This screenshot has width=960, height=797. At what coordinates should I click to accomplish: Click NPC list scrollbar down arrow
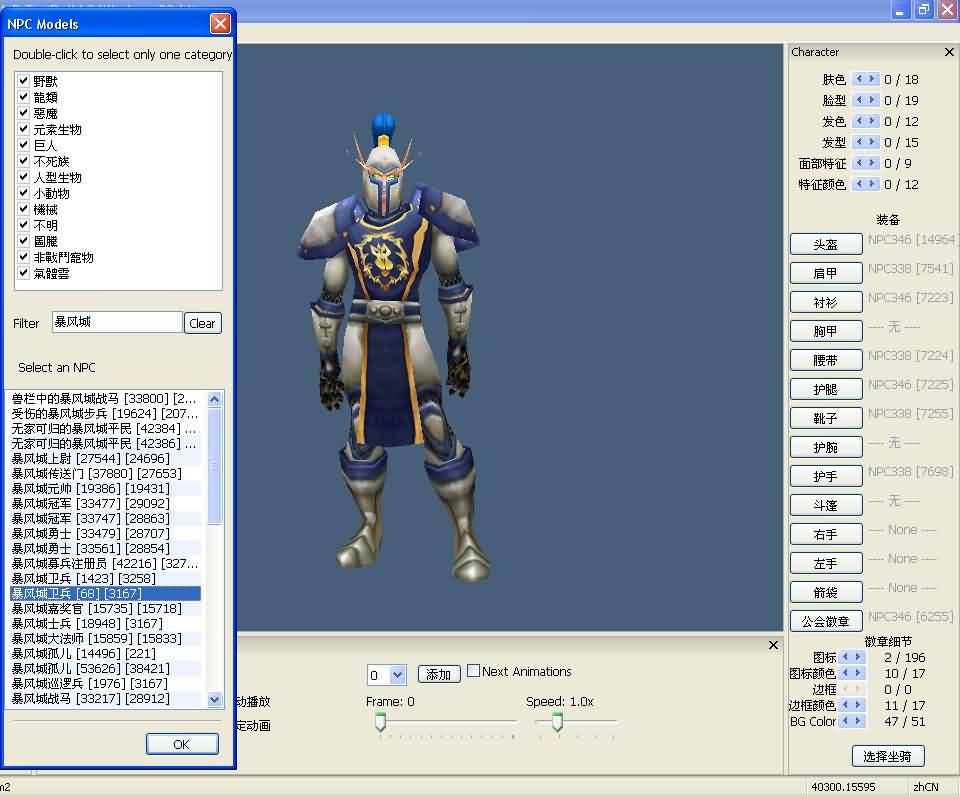(214, 699)
